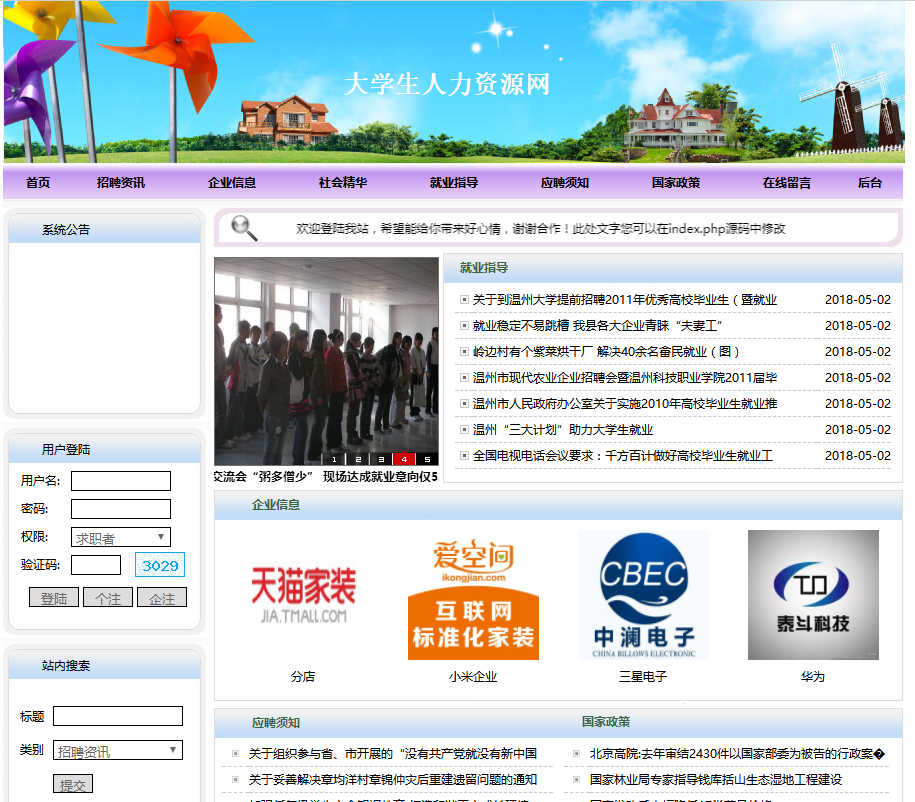This screenshot has height=802, width=915.
Task: Click the 企注 registration button
Action: tap(162, 598)
